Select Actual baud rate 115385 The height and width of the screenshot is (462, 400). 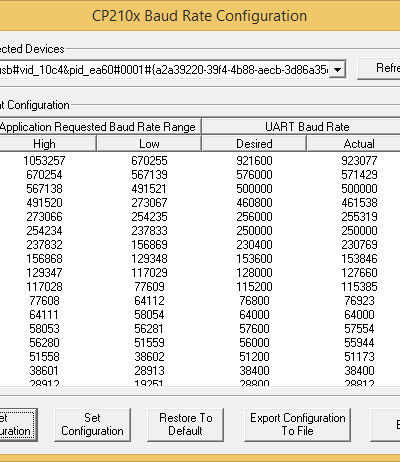point(359,287)
